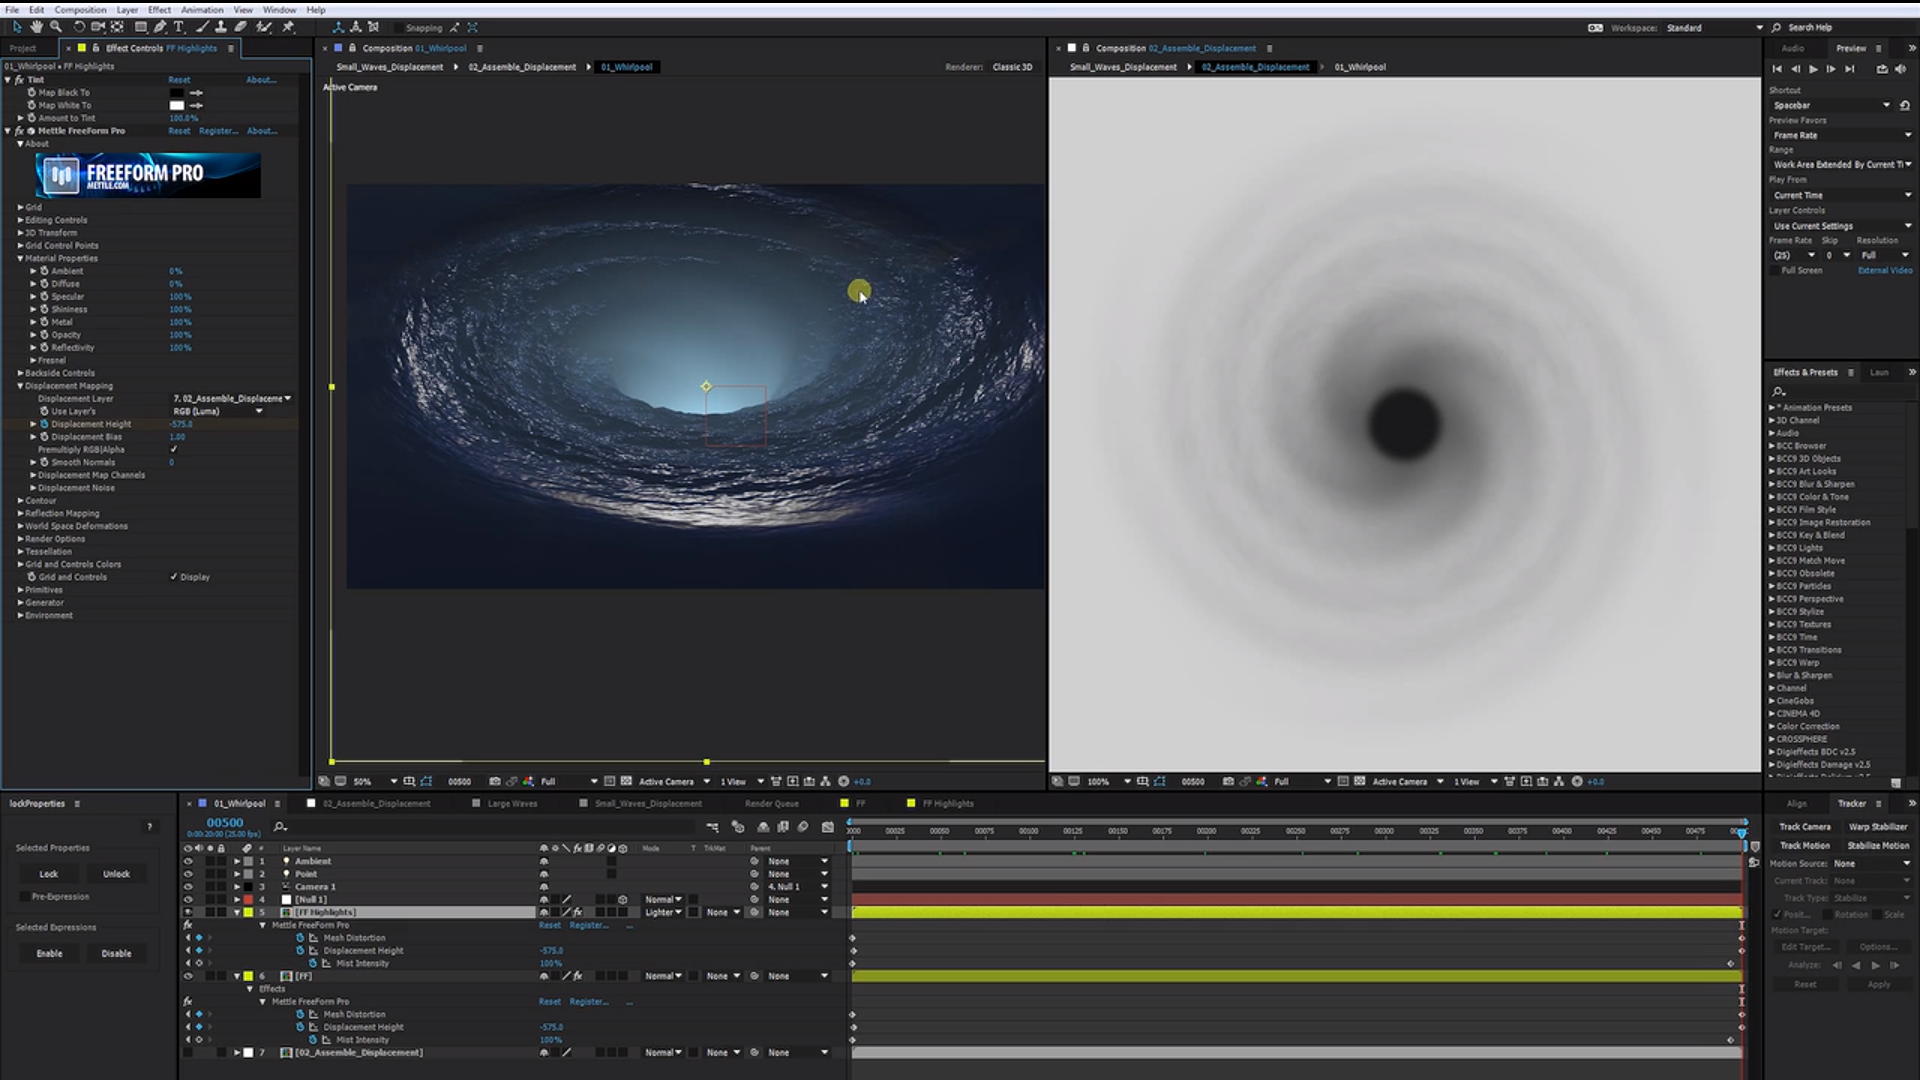This screenshot has width=1920, height=1080.
Task: Open the Lighter blending mode dropdown
Action: (x=663, y=912)
